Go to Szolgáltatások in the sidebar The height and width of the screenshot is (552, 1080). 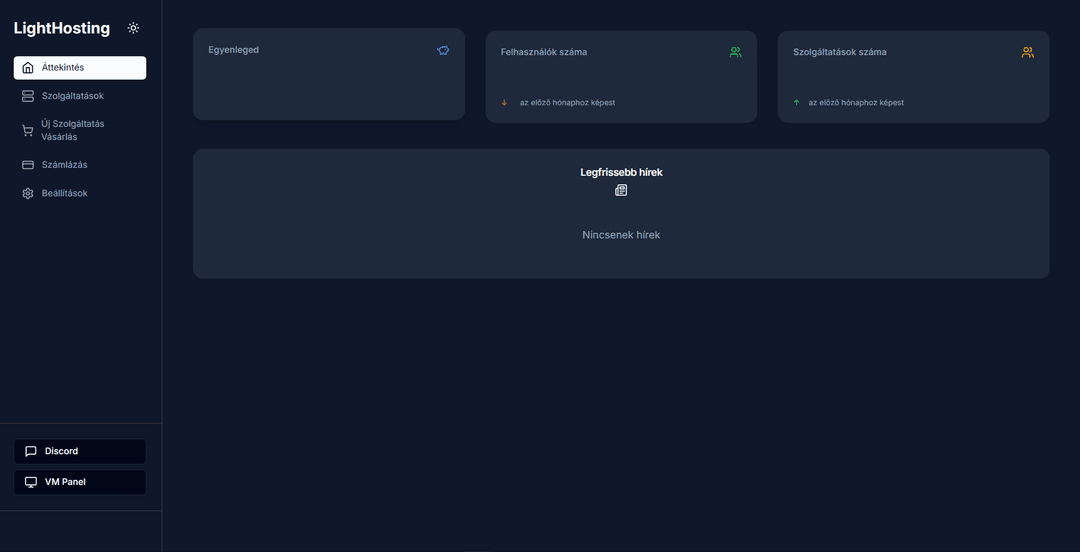click(72, 96)
